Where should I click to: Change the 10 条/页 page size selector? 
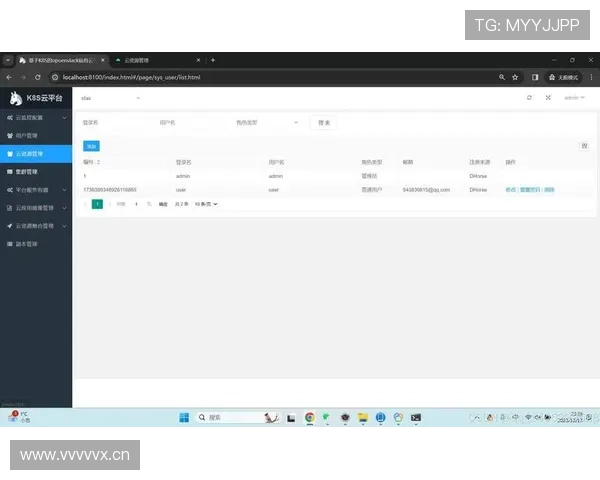206,204
